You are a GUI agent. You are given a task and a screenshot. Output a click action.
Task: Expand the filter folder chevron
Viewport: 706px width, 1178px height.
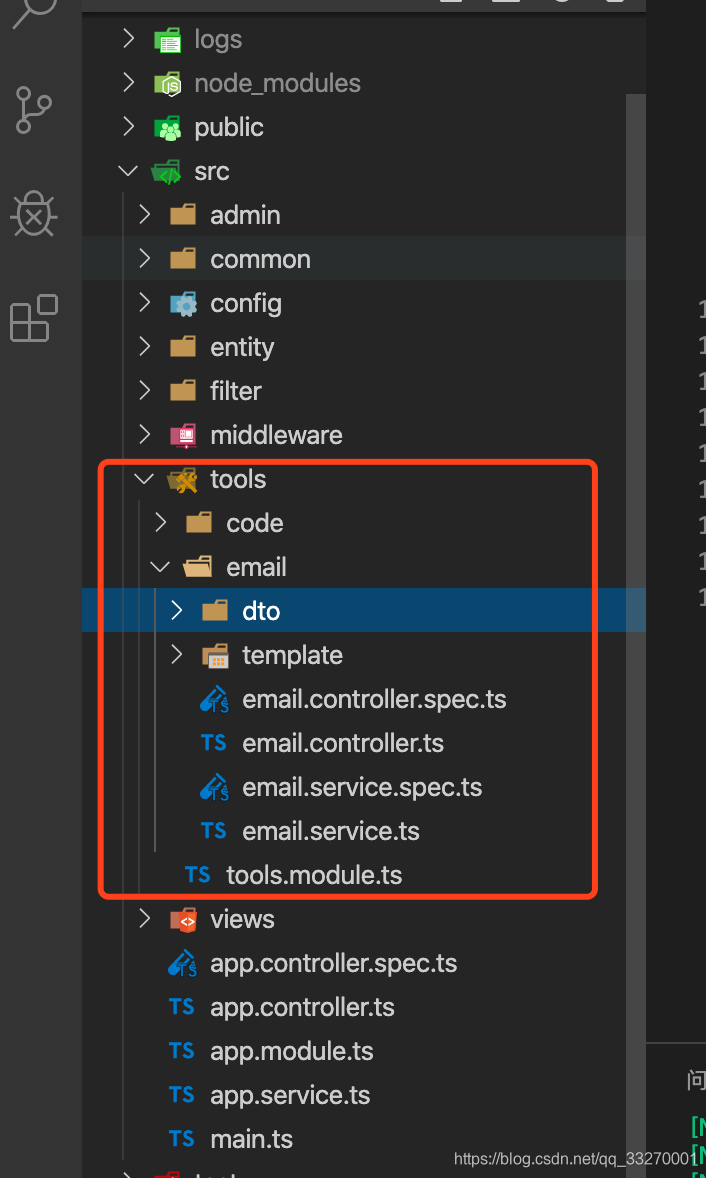tap(144, 391)
